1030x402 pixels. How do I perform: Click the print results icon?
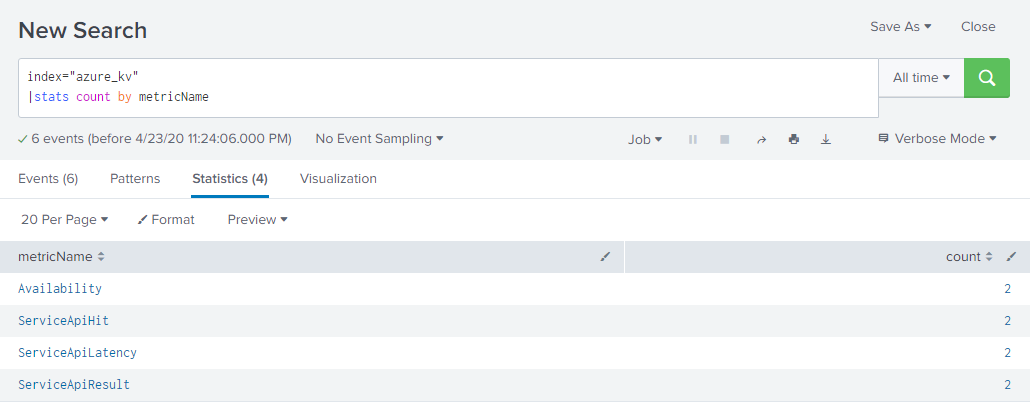click(x=794, y=140)
